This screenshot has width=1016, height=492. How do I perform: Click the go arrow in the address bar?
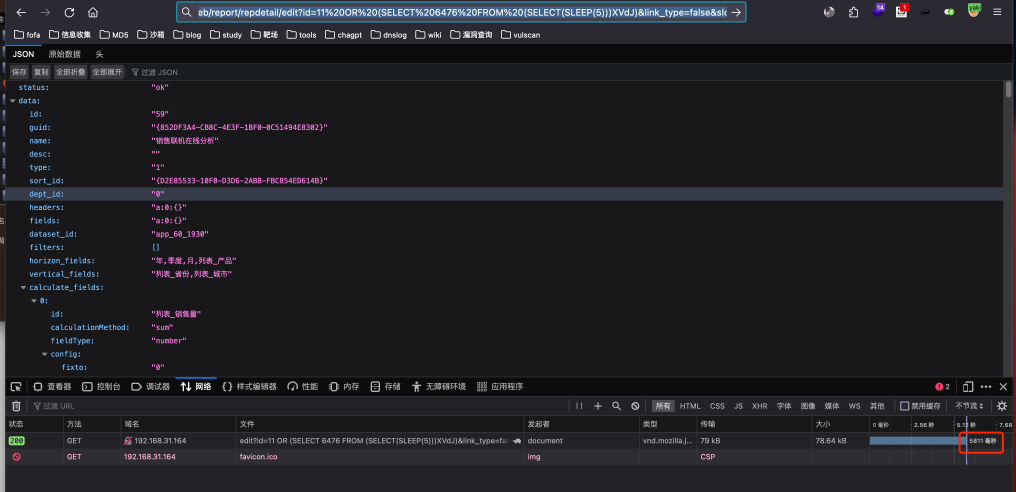[x=735, y=12]
